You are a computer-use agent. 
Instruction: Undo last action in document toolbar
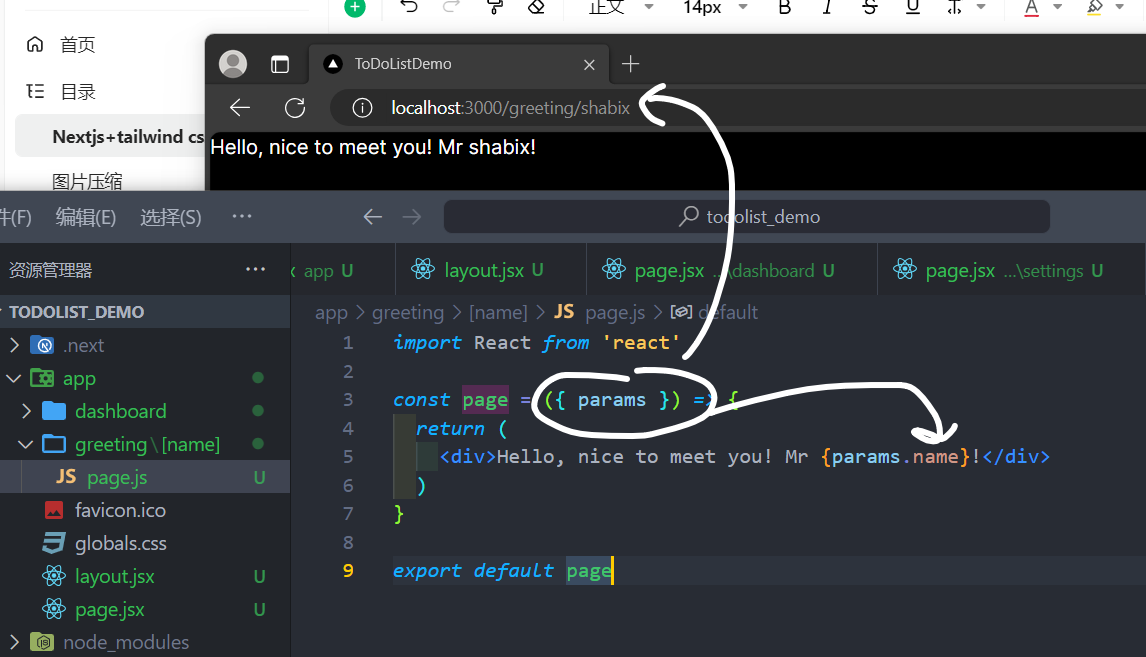click(x=409, y=7)
